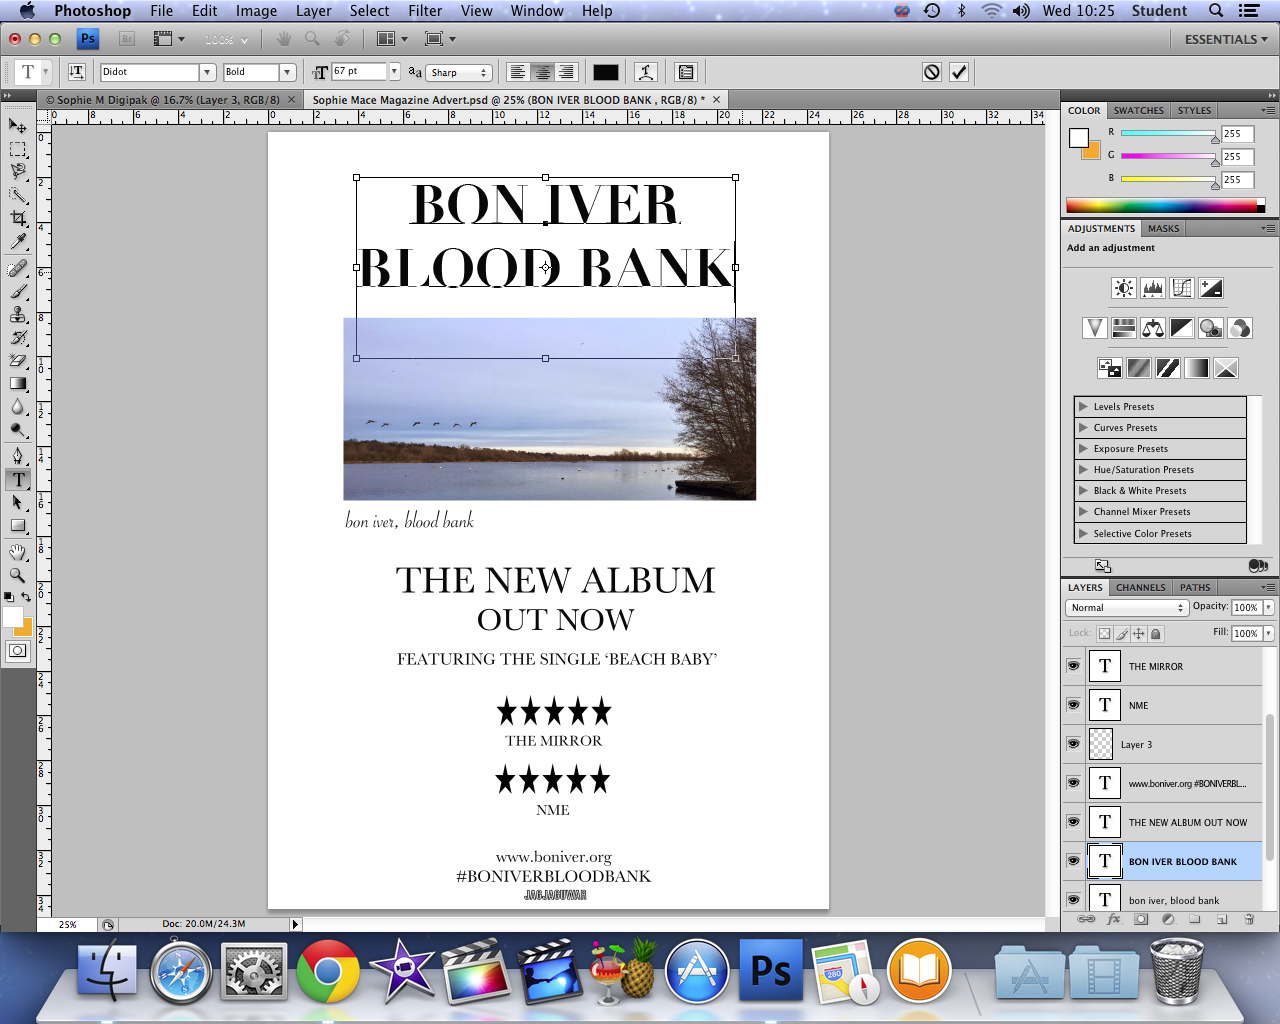Open the Layer menu
The image size is (1280, 1024).
point(313,11)
